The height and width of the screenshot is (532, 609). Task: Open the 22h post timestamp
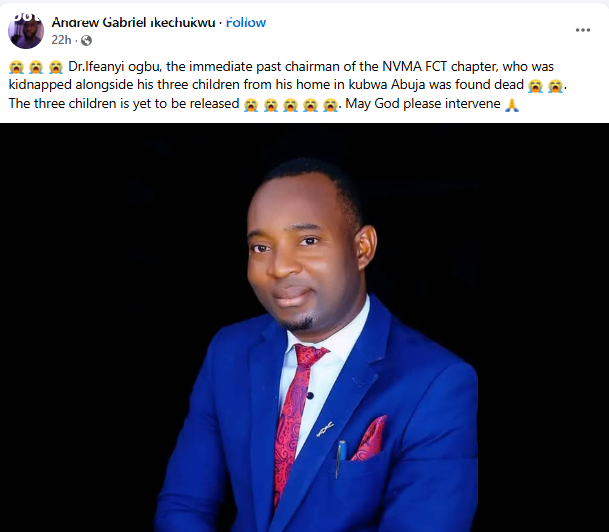tap(61, 40)
